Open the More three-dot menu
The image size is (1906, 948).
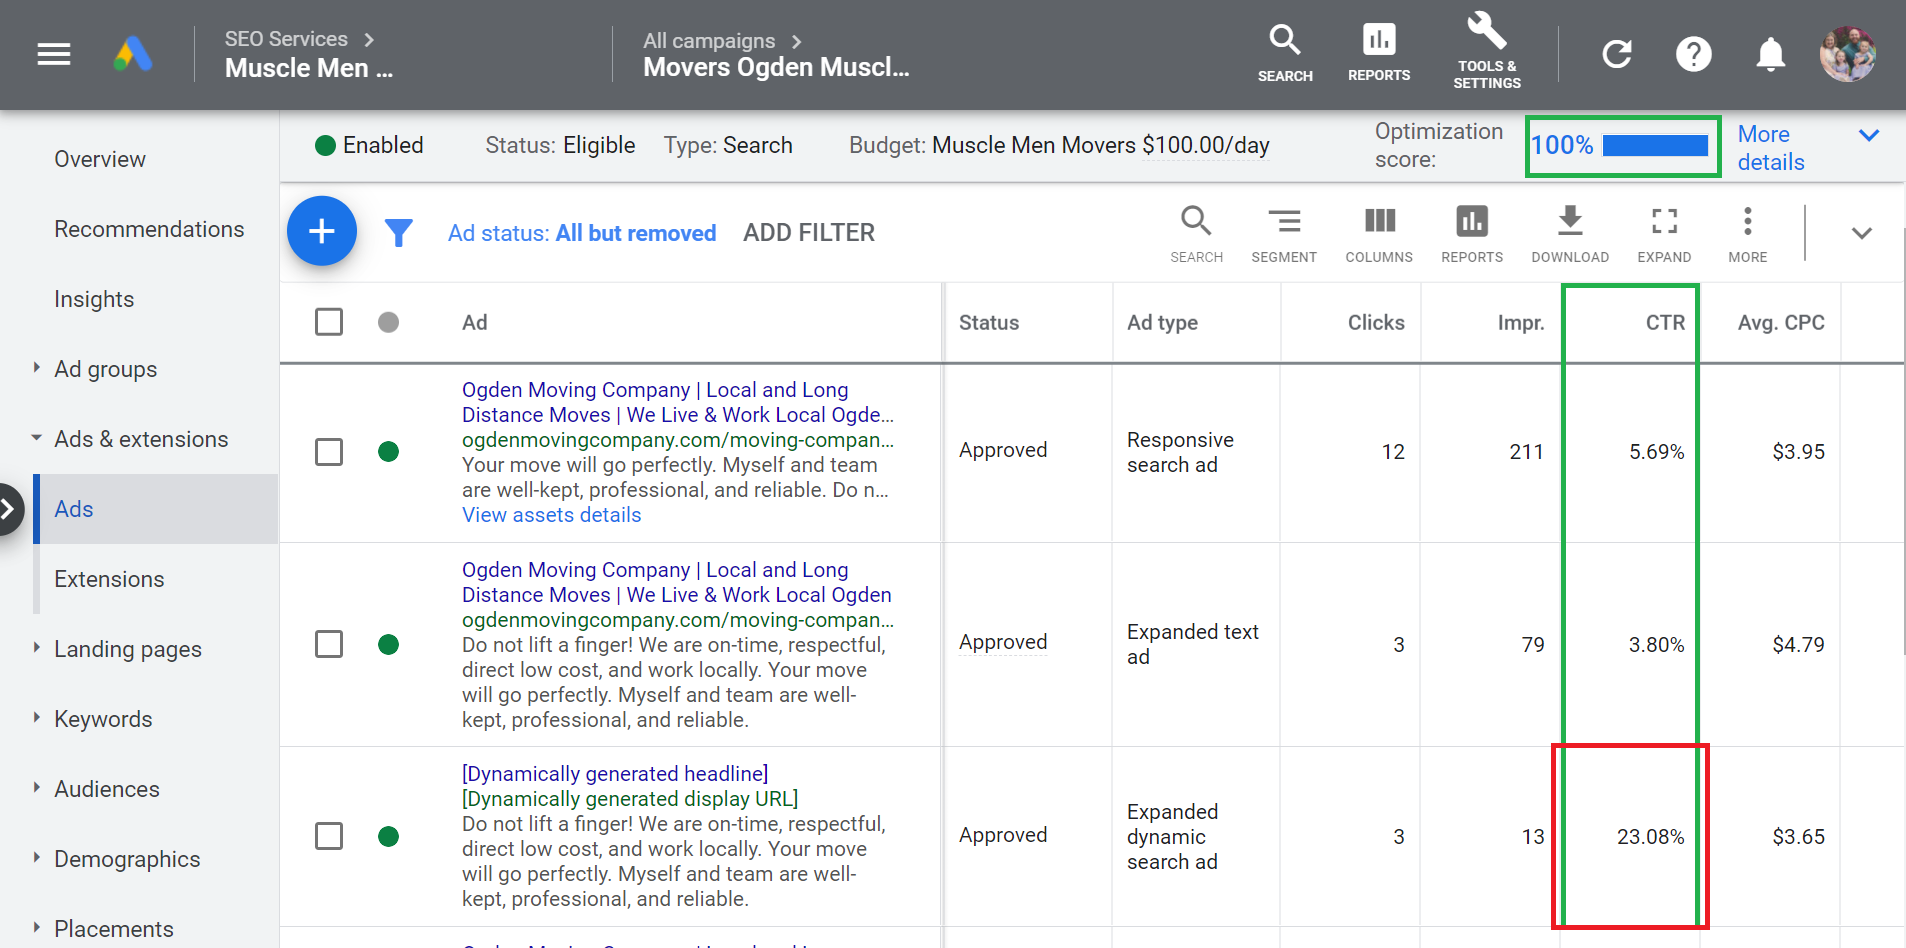(1748, 235)
